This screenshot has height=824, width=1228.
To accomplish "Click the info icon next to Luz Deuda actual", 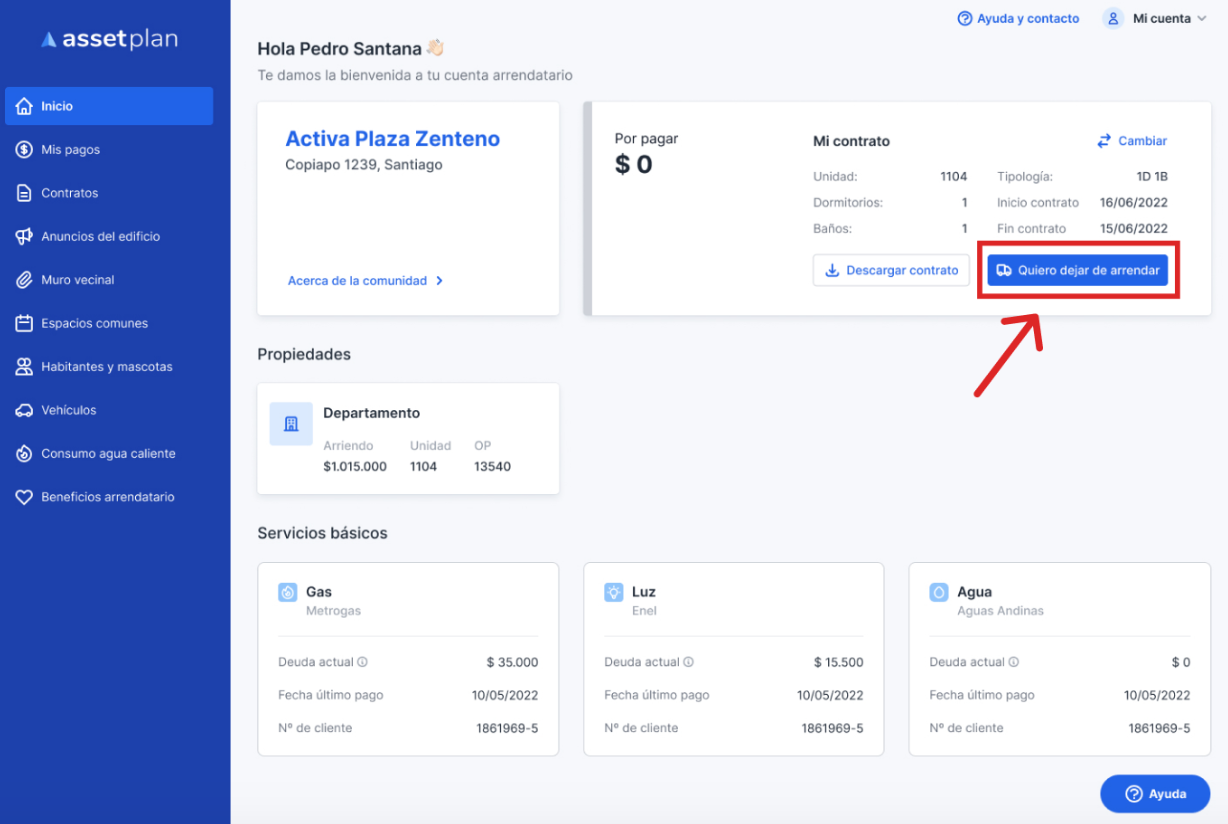I will (x=689, y=662).
